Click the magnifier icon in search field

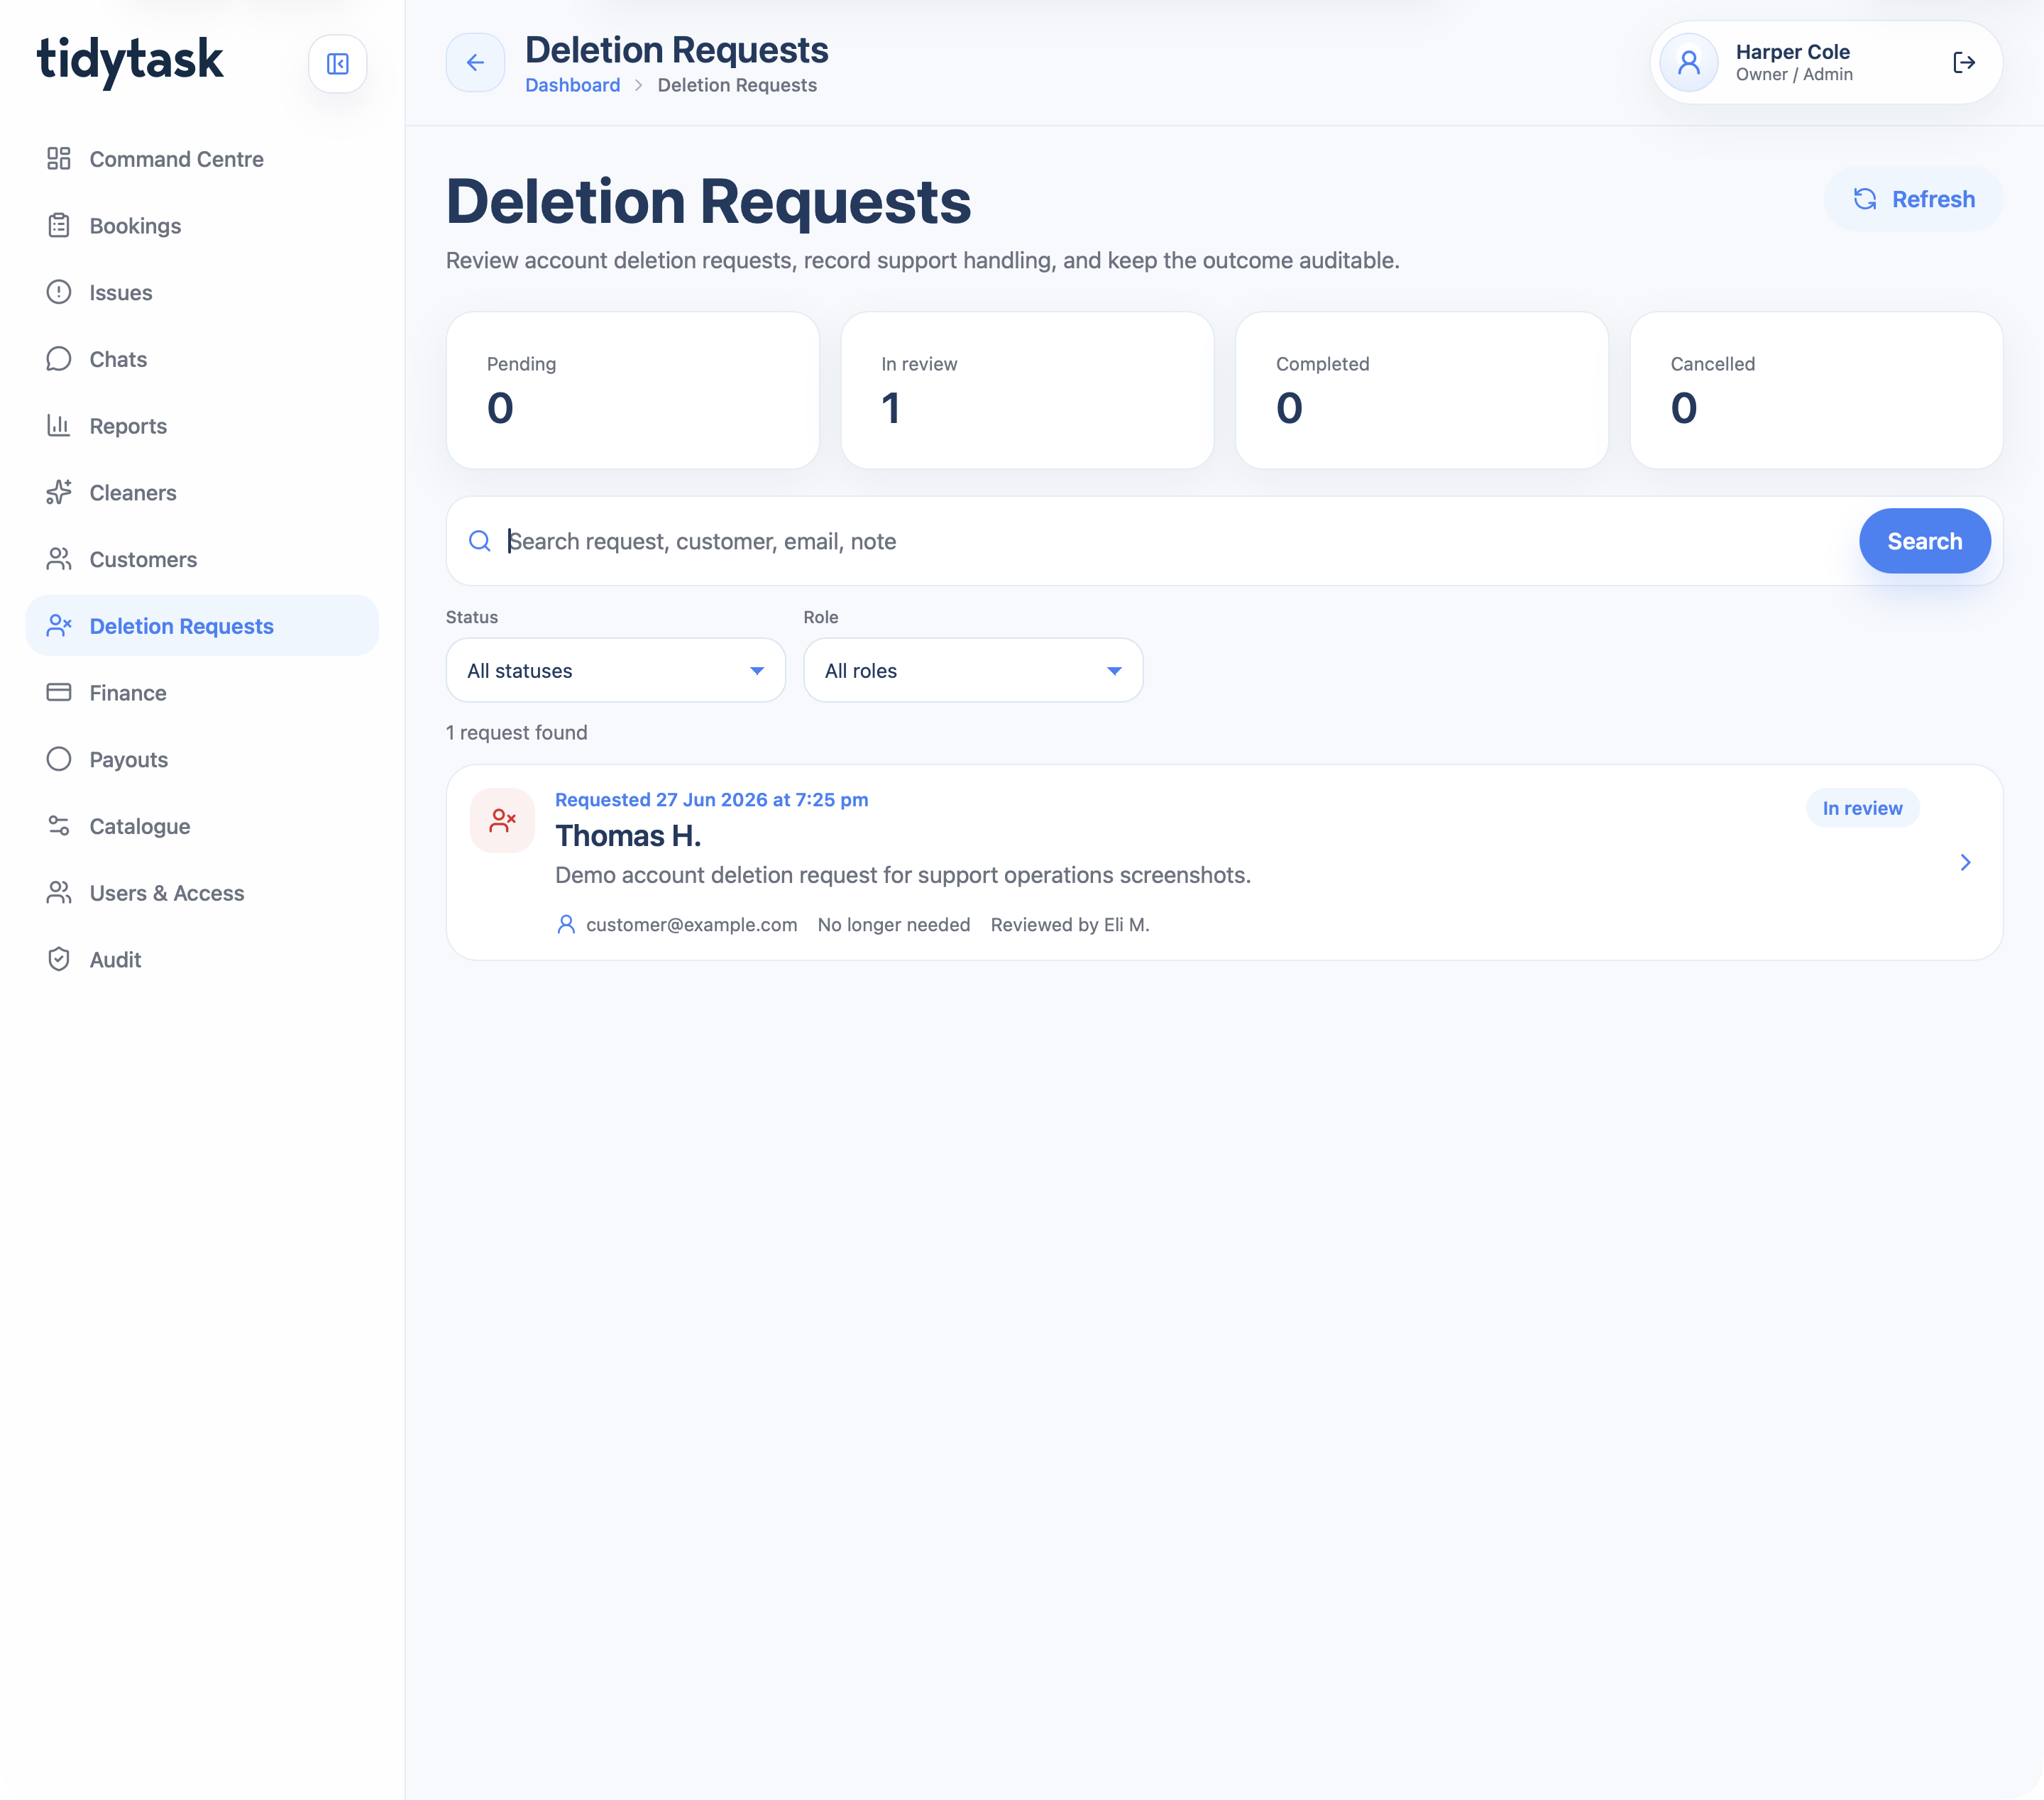[x=480, y=541]
